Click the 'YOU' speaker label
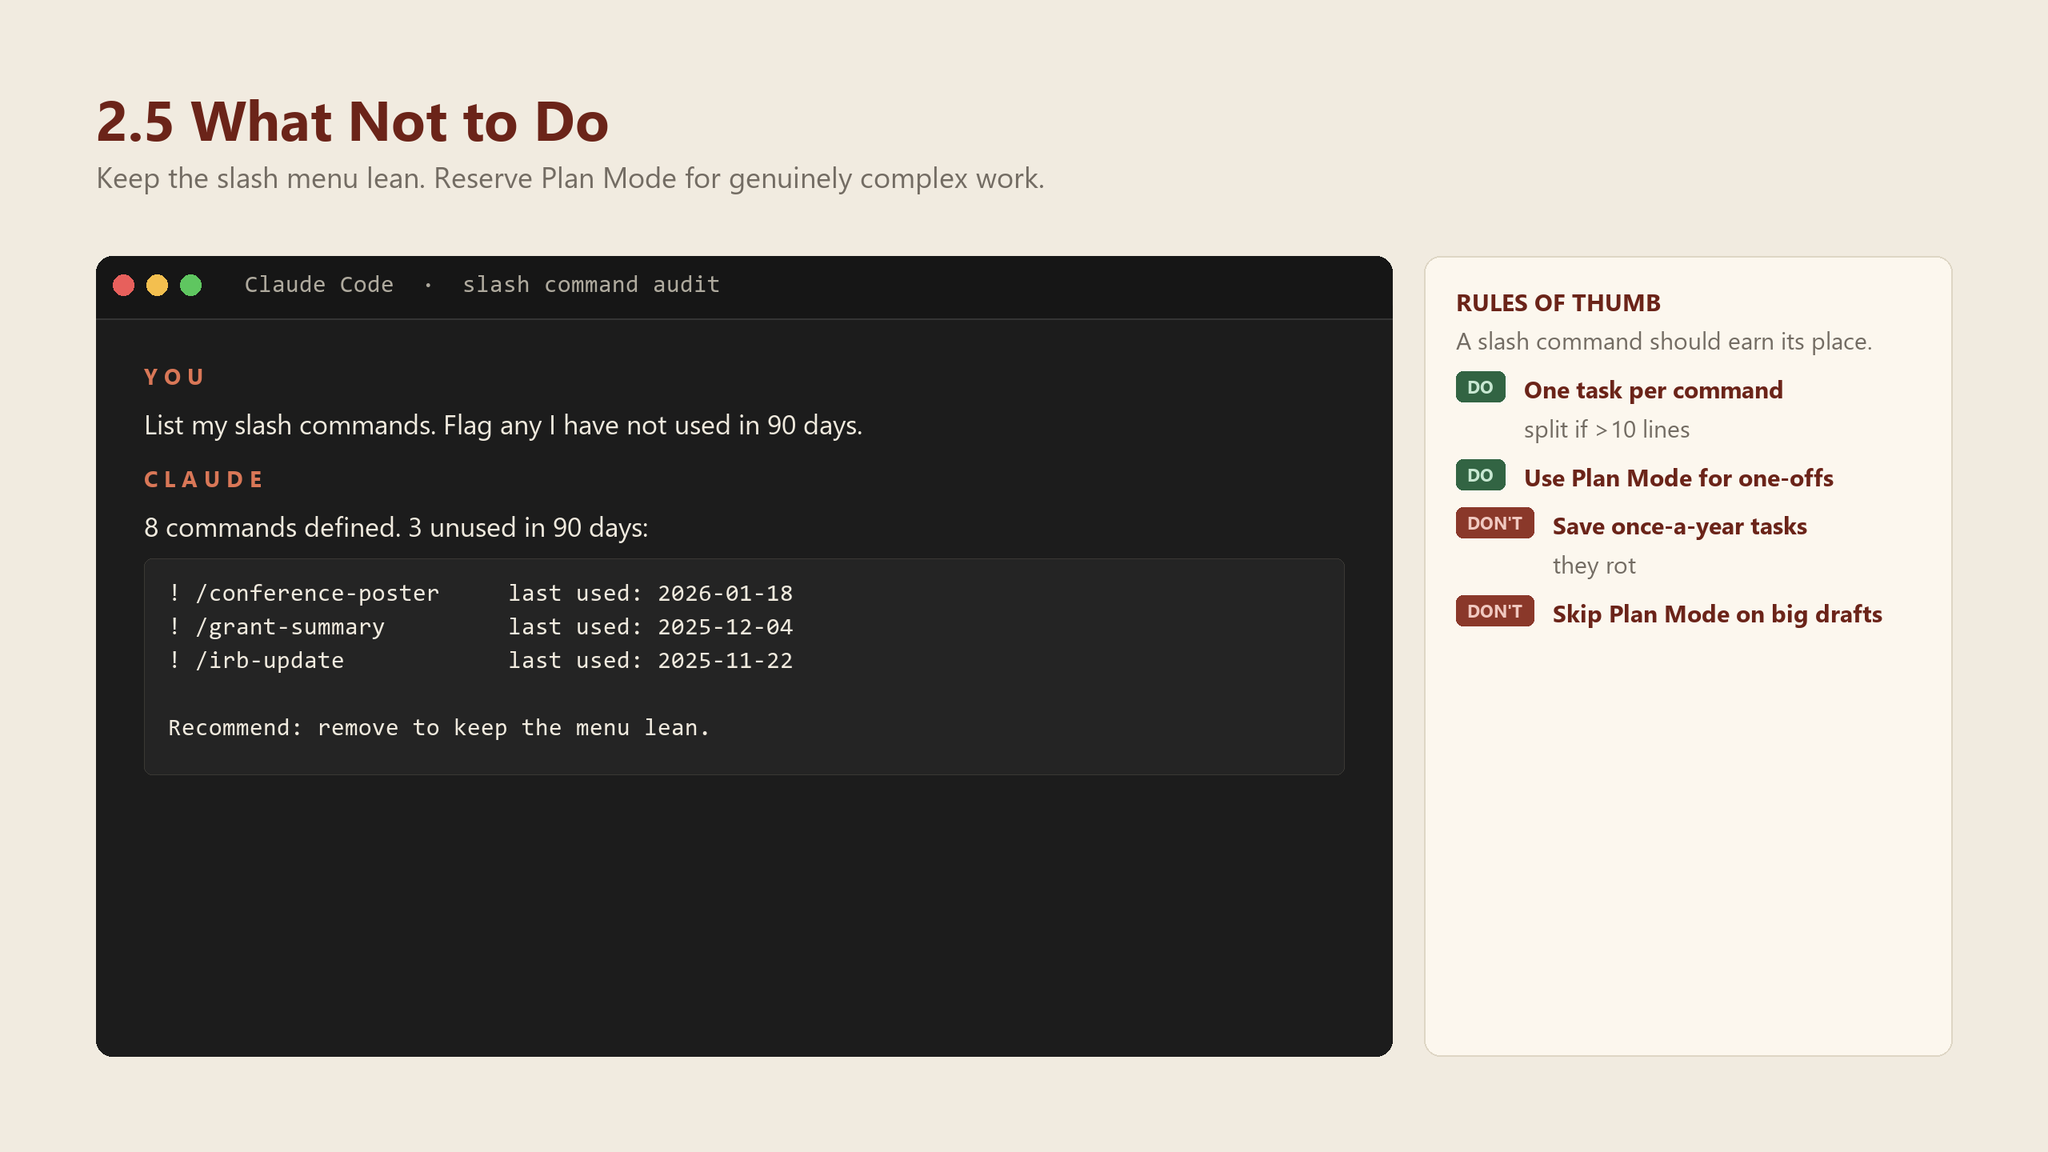Viewport: 2048px width, 1152px height. tap(174, 377)
